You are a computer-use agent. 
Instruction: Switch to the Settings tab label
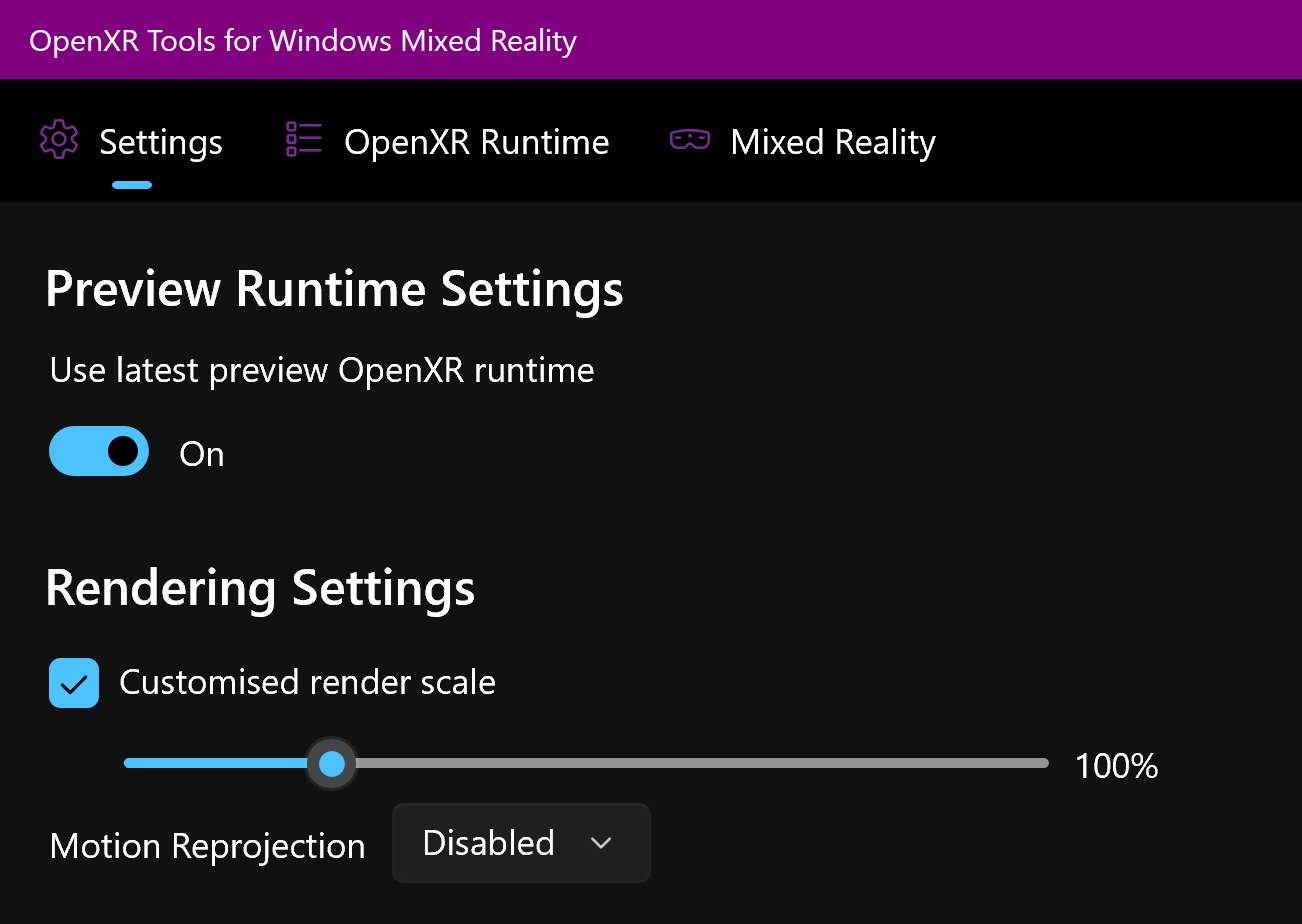tap(161, 142)
